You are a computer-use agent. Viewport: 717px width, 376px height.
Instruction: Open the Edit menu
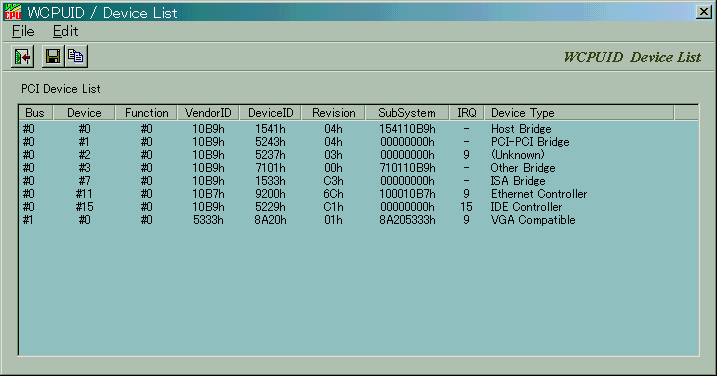pos(65,31)
